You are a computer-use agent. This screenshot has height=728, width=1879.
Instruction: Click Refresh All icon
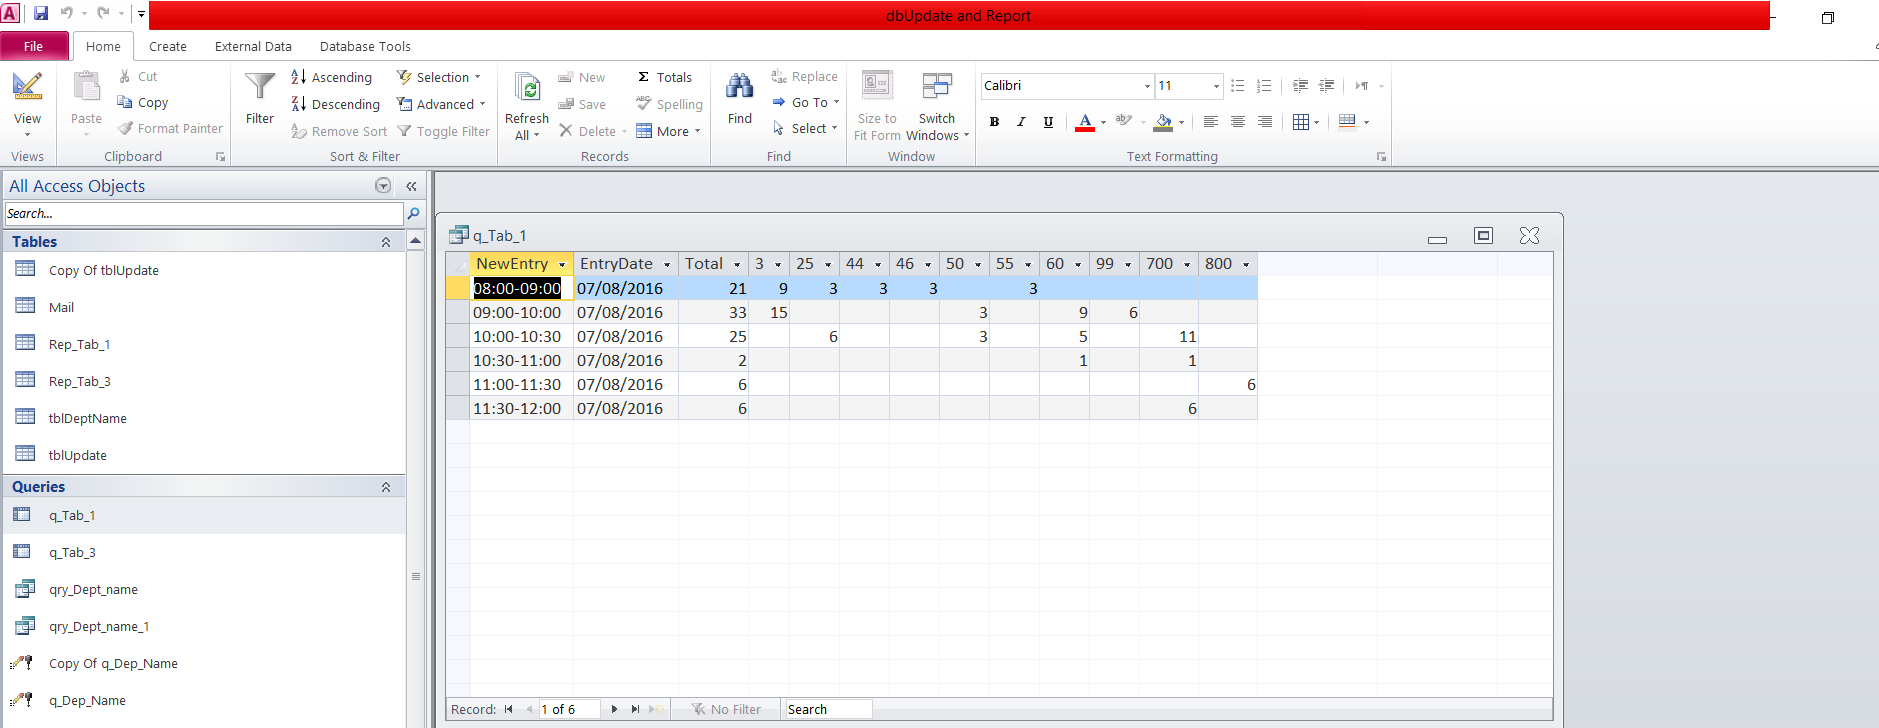tap(527, 87)
